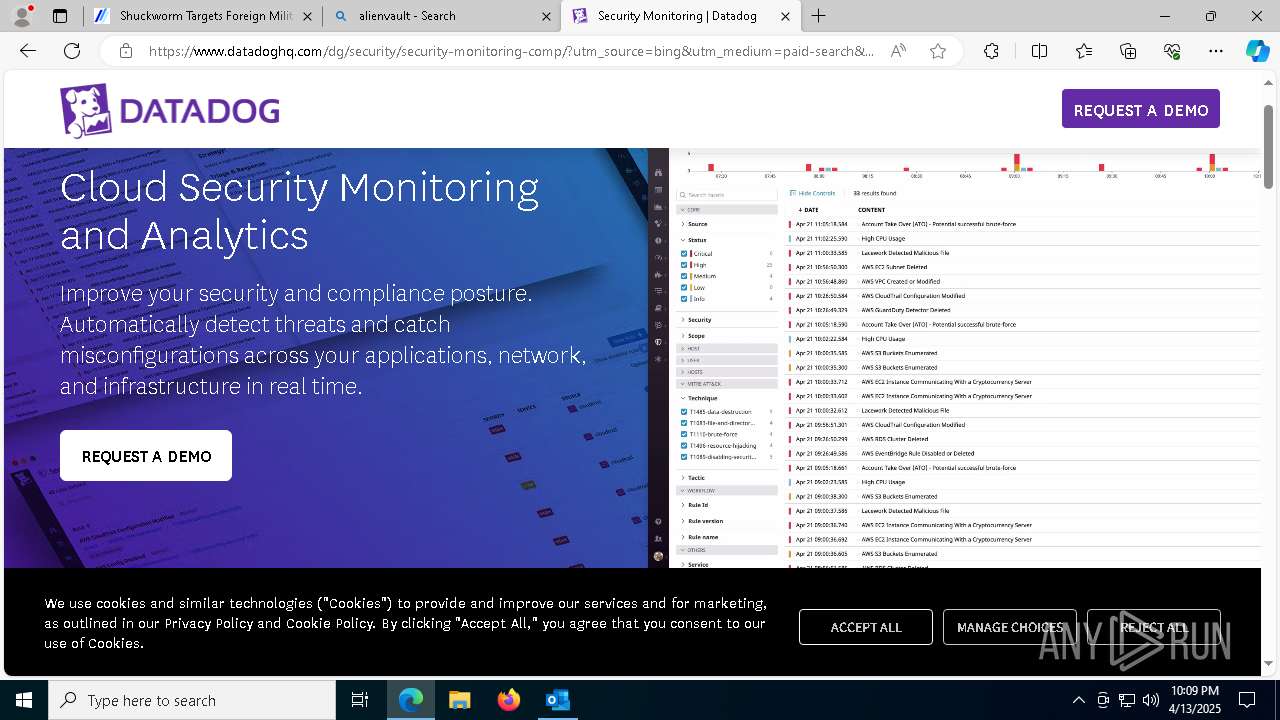Screen dimensions: 1280x720
Task: Open File Explorer from the taskbar
Action: pyautogui.click(x=460, y=700)
